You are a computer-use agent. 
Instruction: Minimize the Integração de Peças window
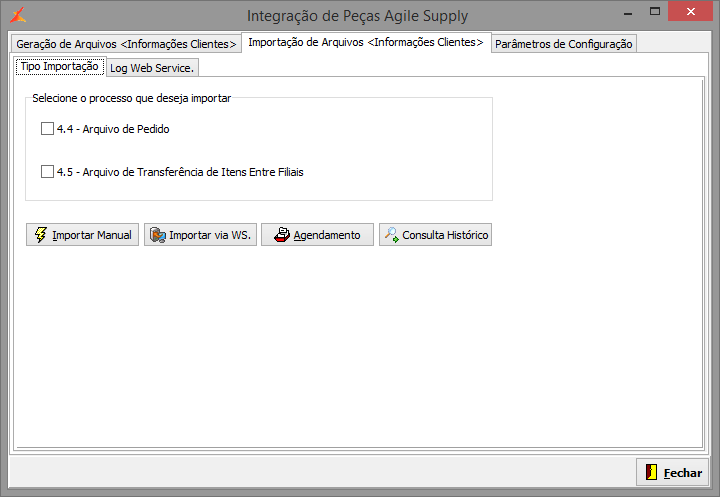pos(628,12)
